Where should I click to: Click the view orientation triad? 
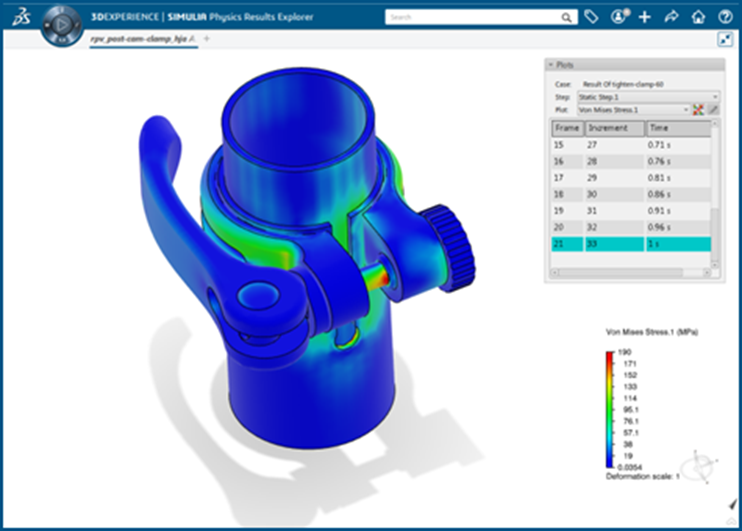click(x=700, y=466)
